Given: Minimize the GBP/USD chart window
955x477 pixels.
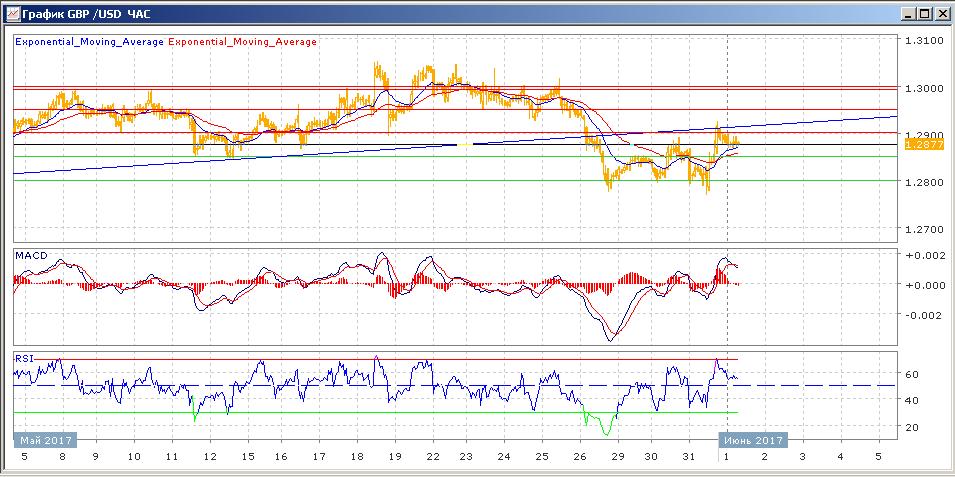Looking at the screenshot, I should click(x=909, y=13).
